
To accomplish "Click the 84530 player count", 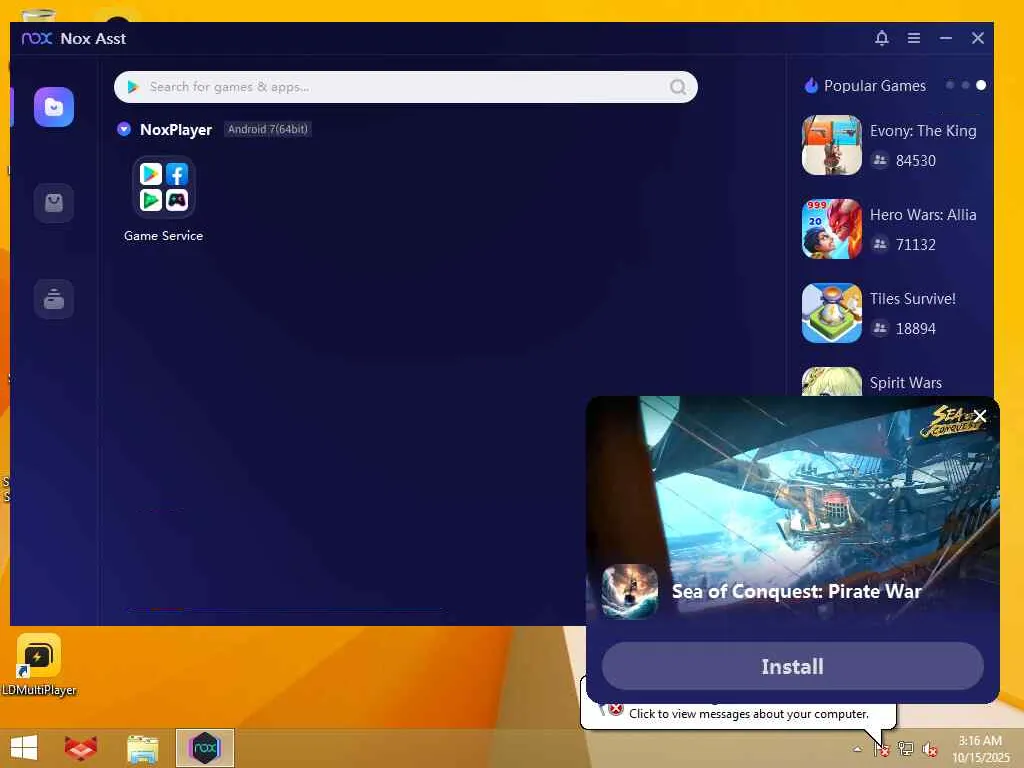I will pyautogui.click(x=916, y=161).
